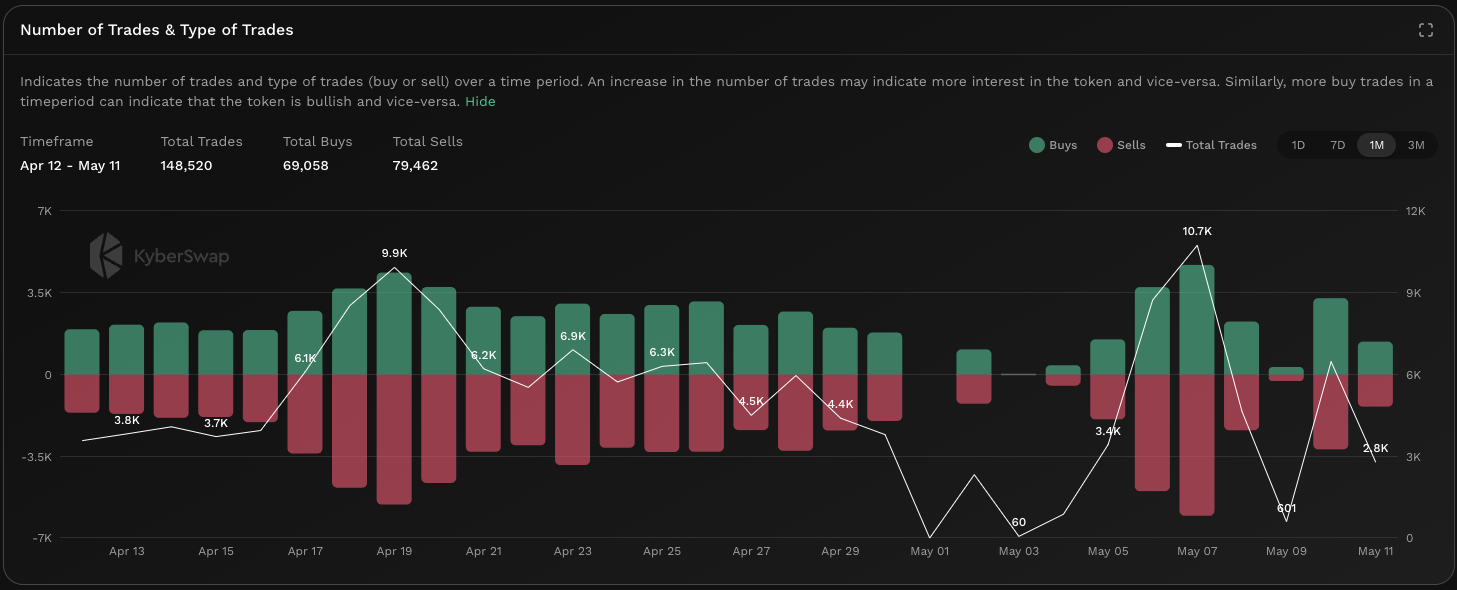Image resolution: width=1457 pixels, height=590 pixels.
Task: Click the red sell bar for Apr 19
Action: pyautogui.click(x=394, y=438)
